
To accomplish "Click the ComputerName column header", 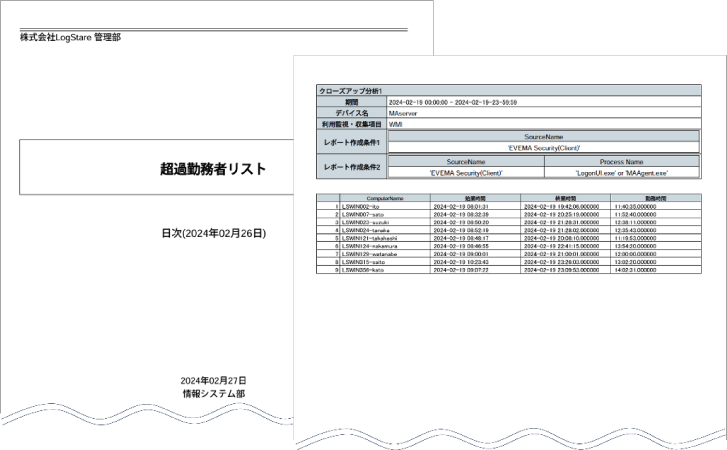I will [385, 199].
